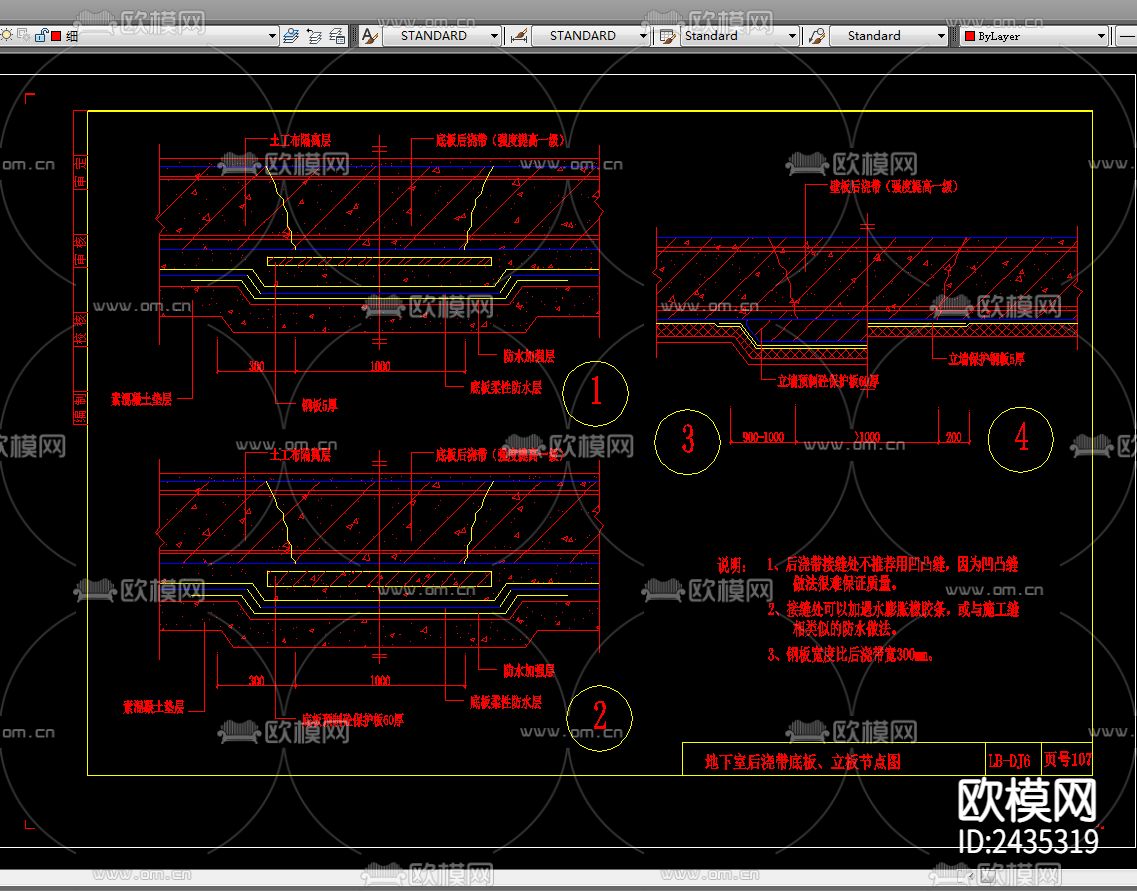Open the Table Style manager icon

(666, 36)
